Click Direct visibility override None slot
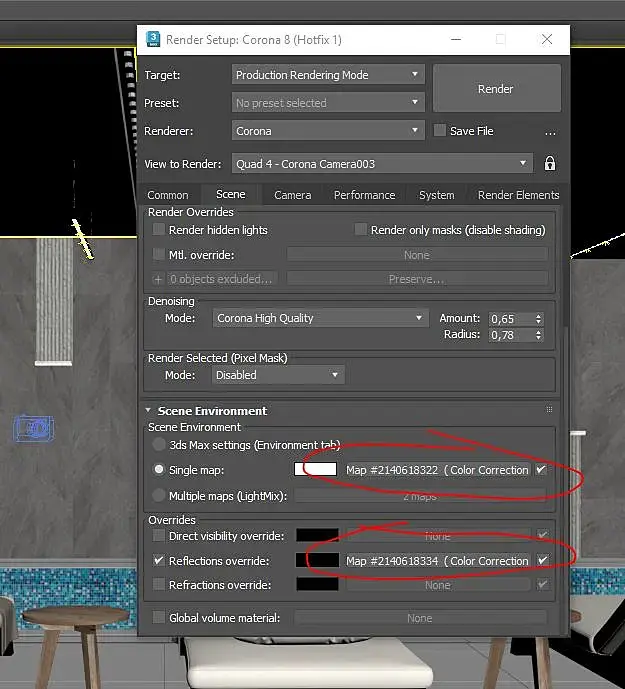This screenshot has height=689, width=625. tap(438, 536)
